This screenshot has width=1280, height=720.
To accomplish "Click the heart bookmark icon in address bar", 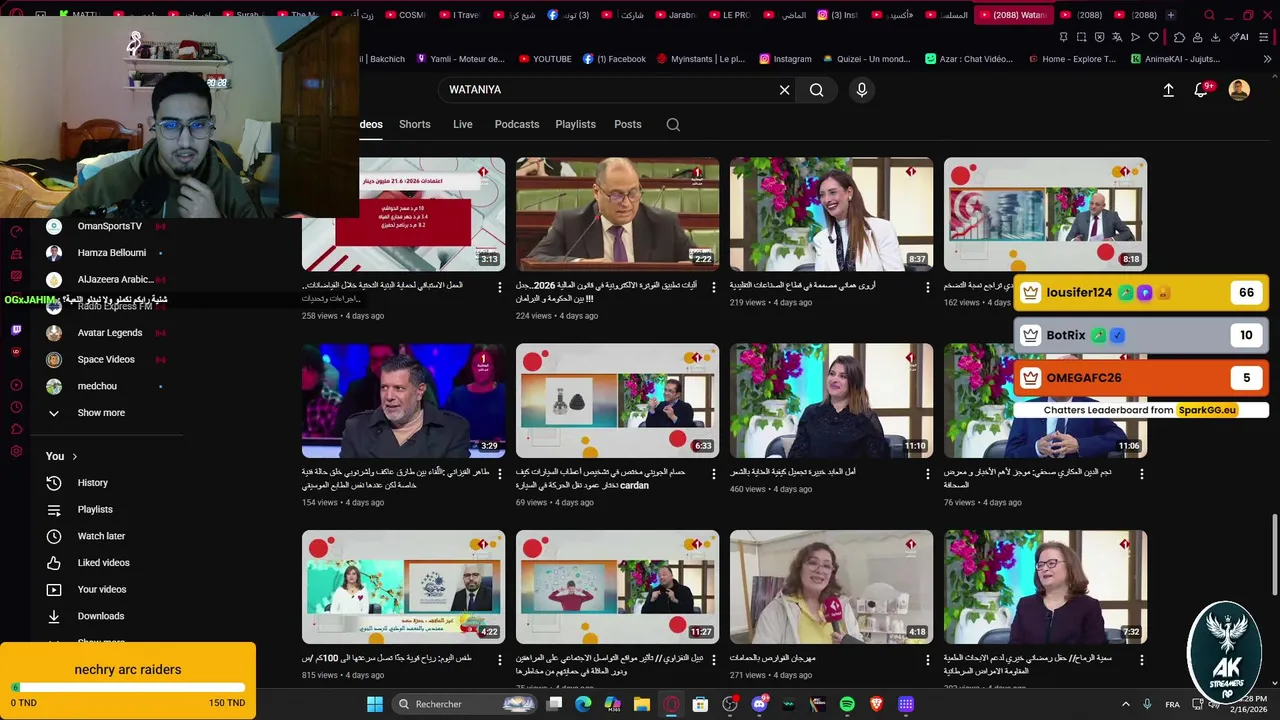I will click(1153, 37).
